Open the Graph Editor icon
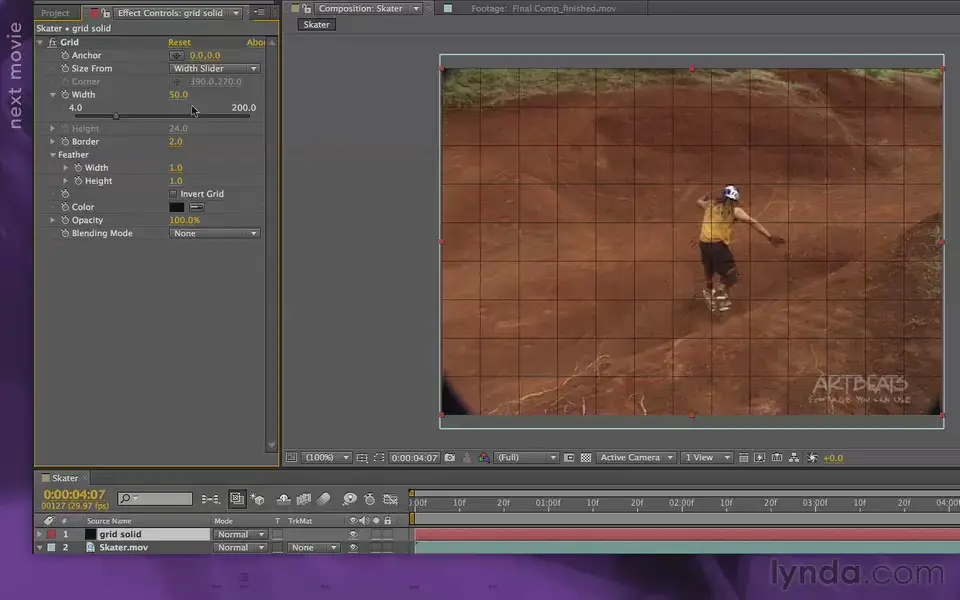Image resolution: width=960 pixels, height=600 pixels. coord(391,499)
